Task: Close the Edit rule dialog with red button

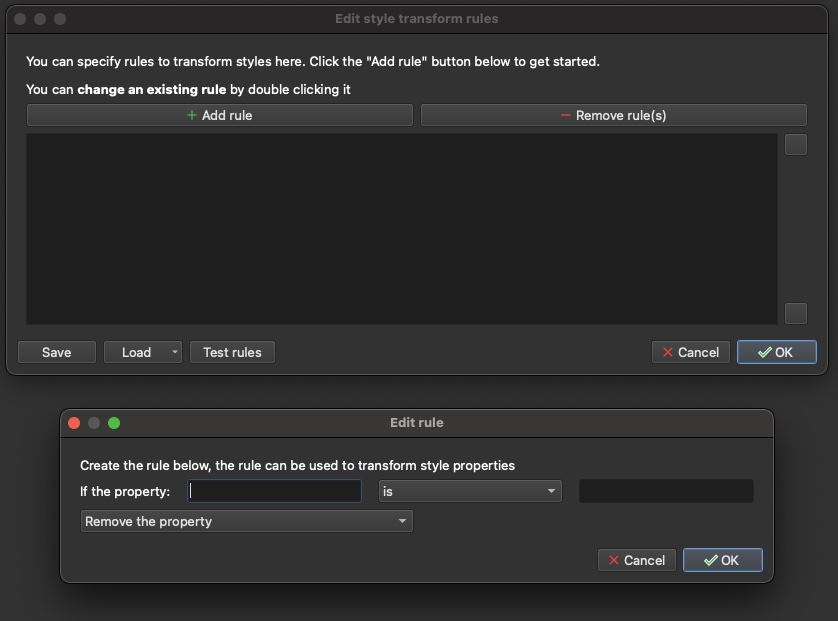Action: (x=74, y=423)
